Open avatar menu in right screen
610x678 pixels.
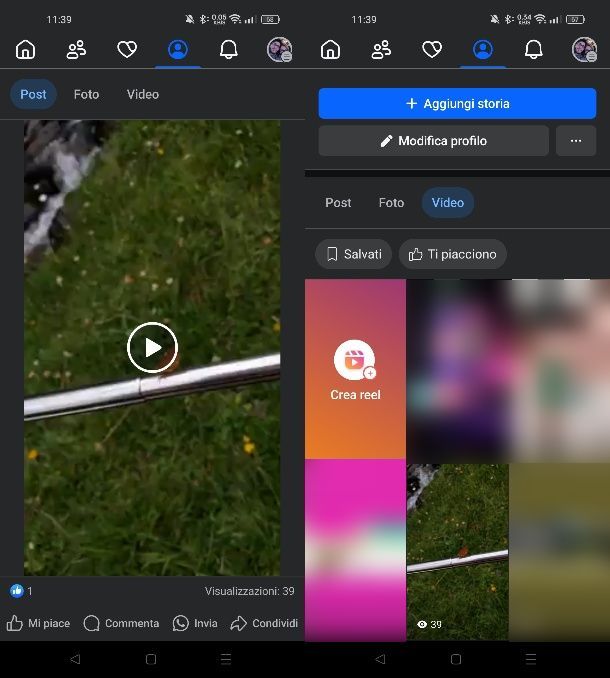tap(584, 49)
